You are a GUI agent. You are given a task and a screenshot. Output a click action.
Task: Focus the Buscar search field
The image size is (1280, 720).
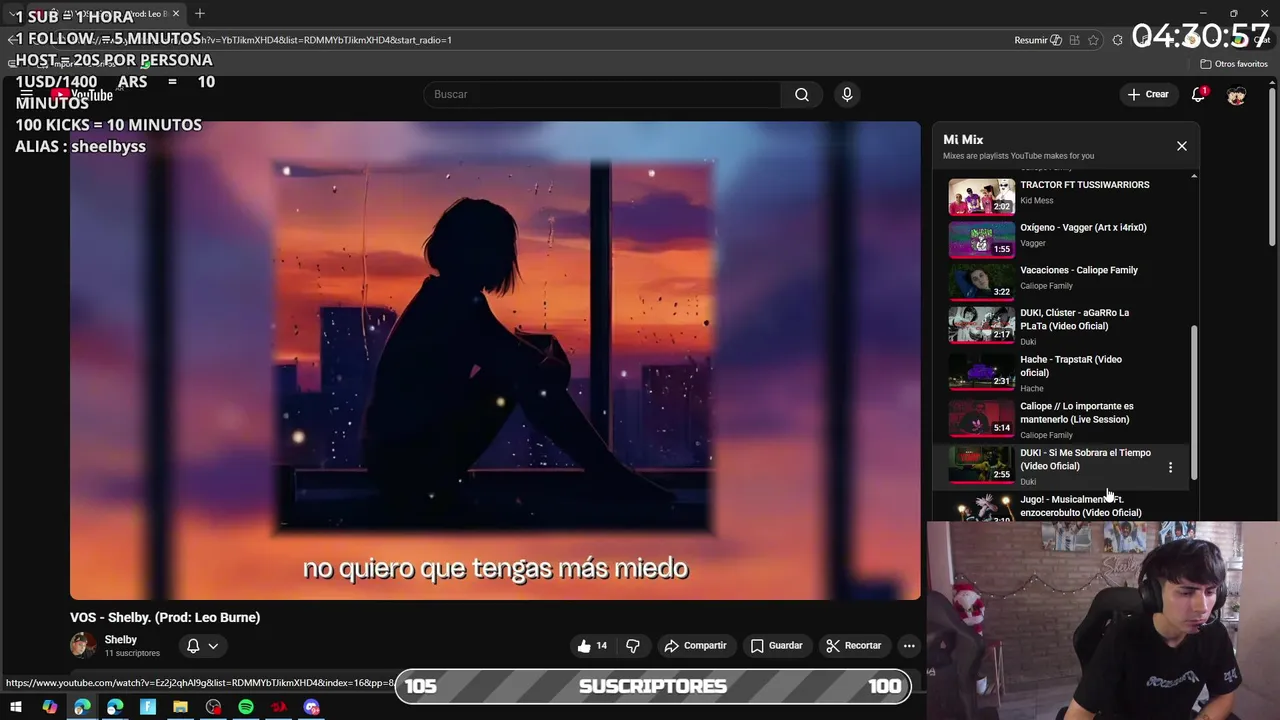coord(600,94)
